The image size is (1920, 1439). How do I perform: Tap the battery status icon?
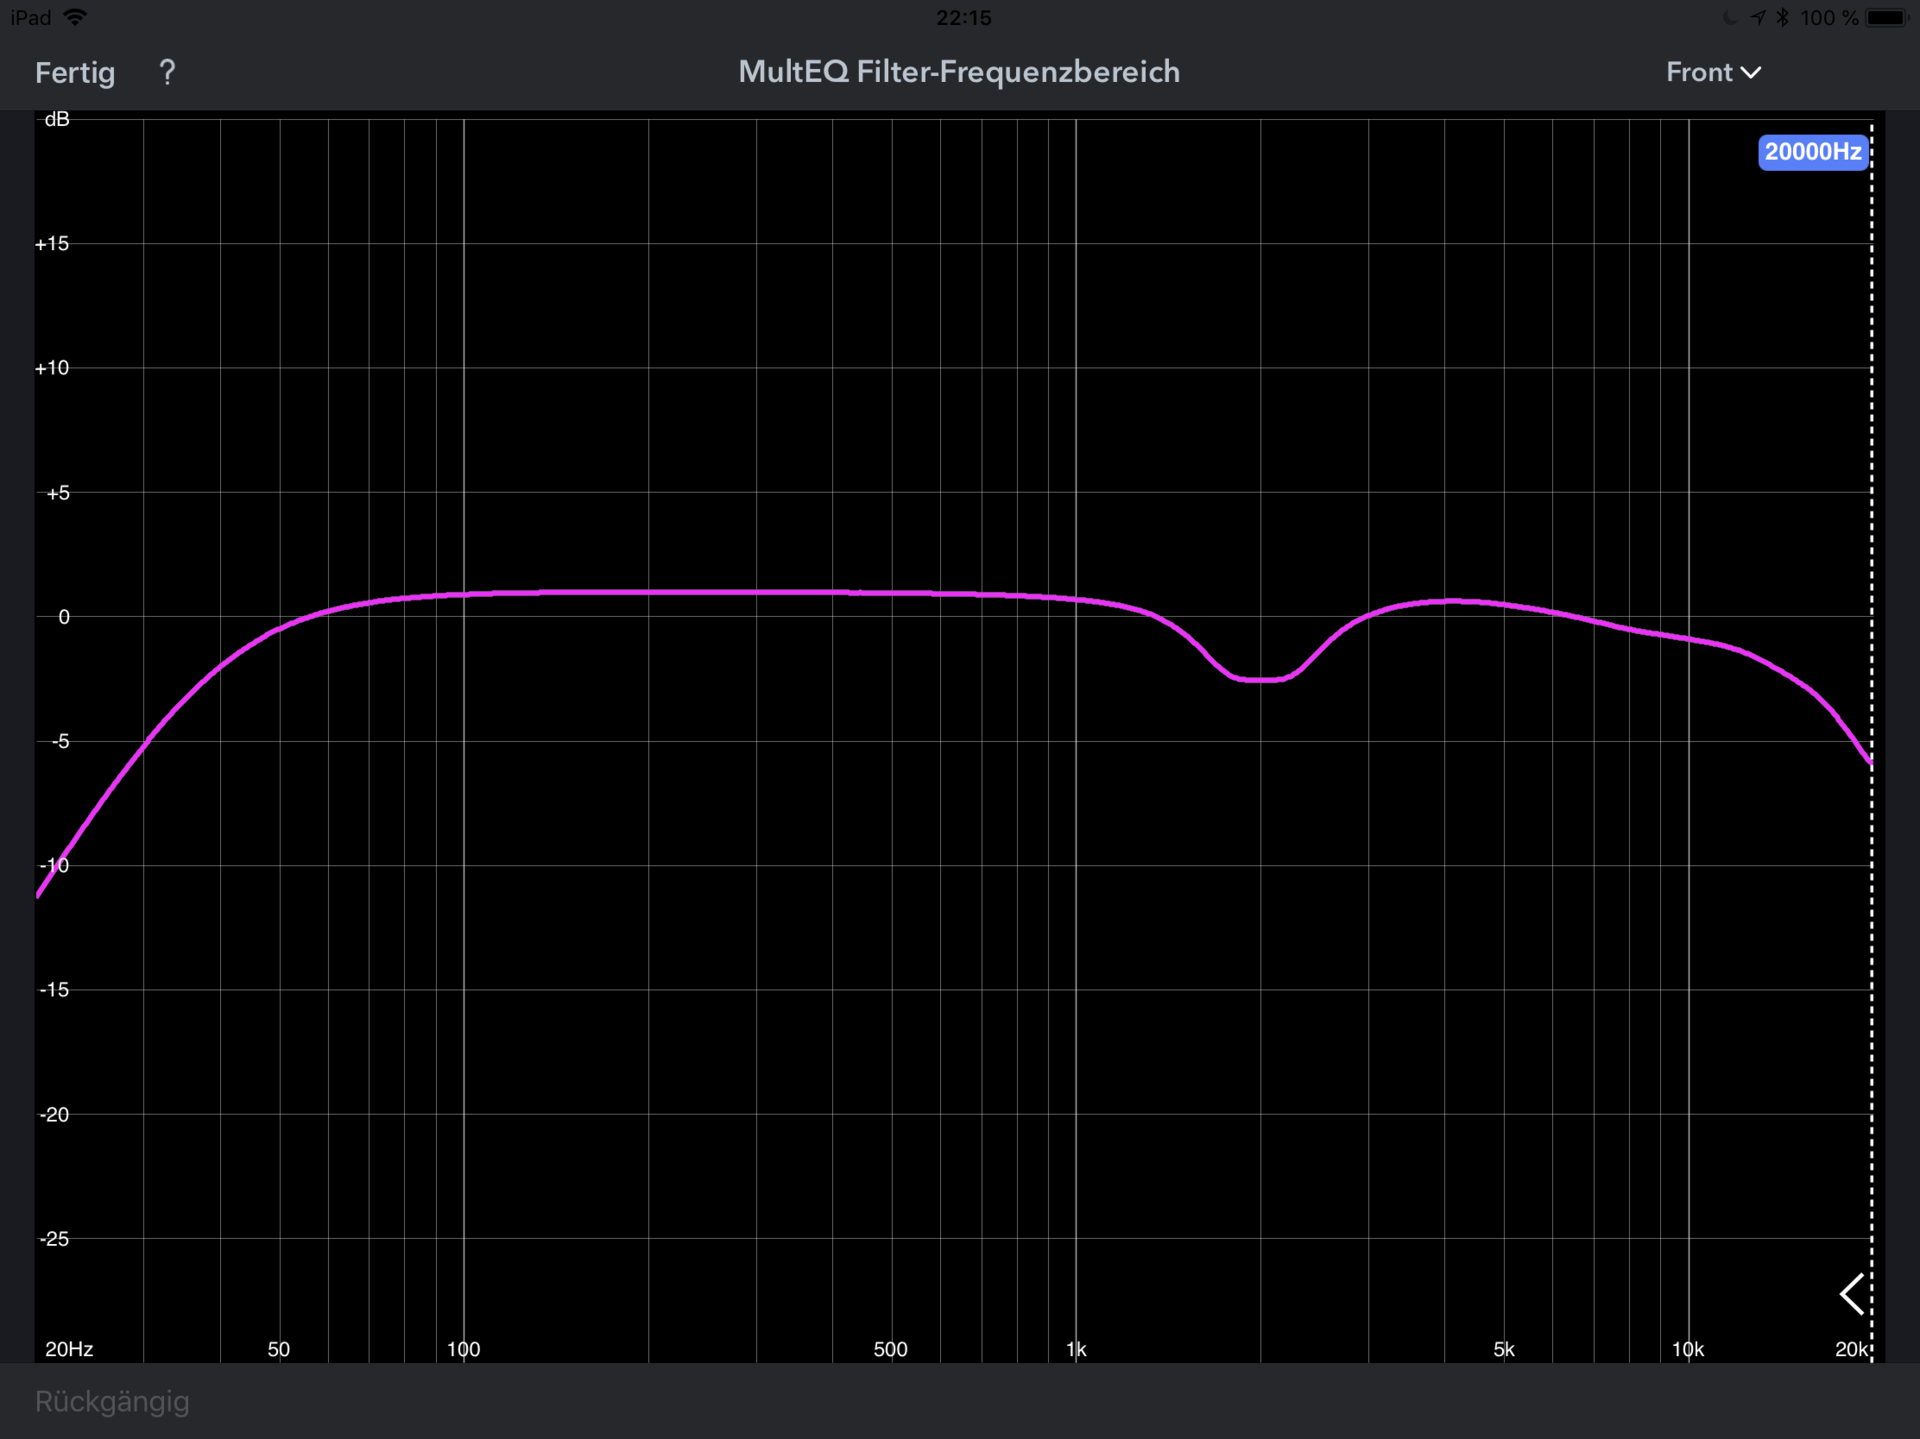coord(1887,17)
